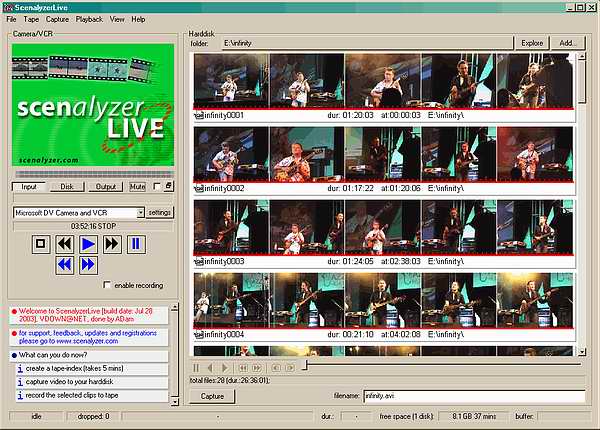
Task: Click the file icon beside infinity0003
Action: pos(199,261)
